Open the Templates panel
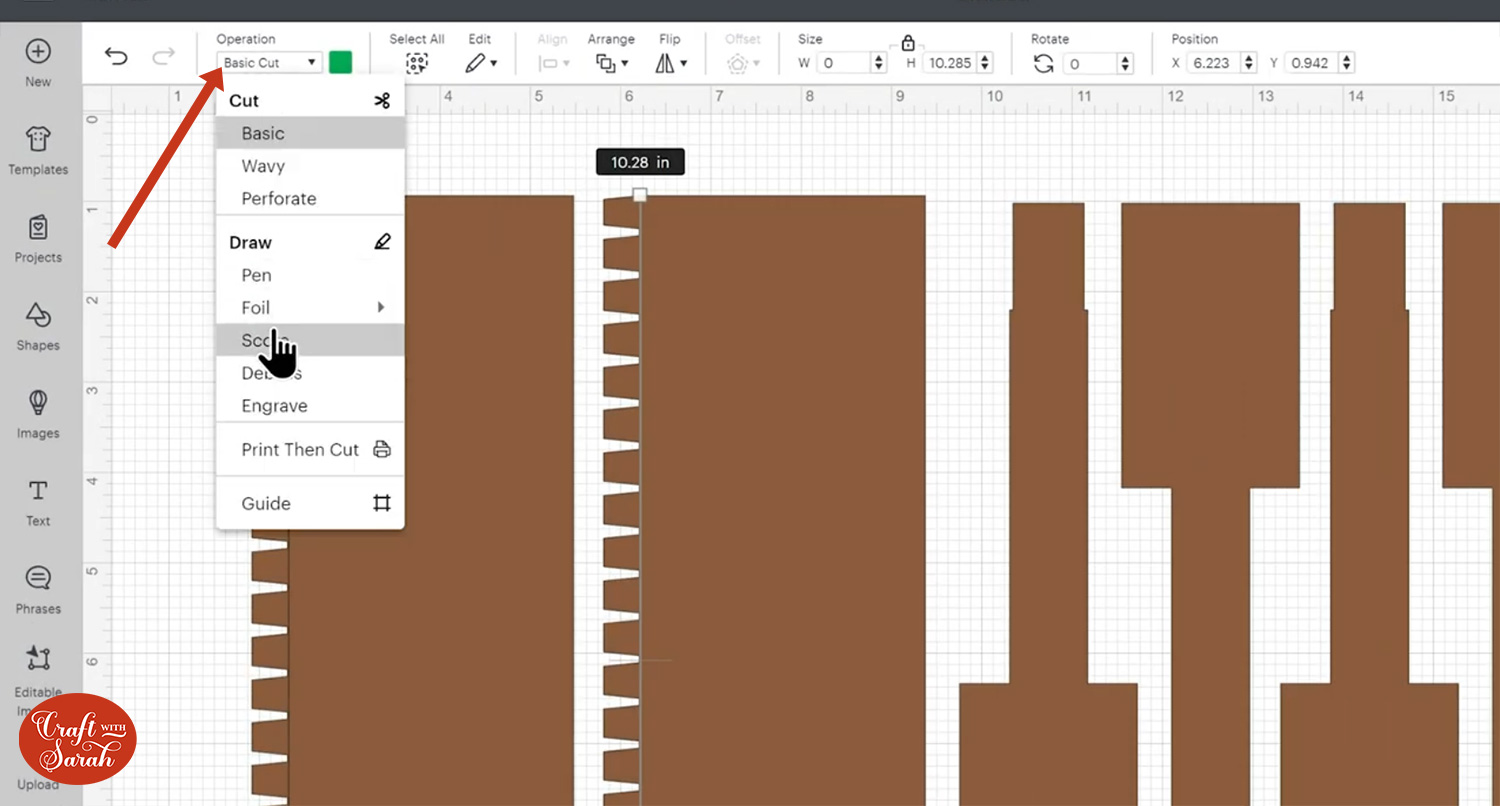Screen dimensions: 1500x806 (38, 150)
